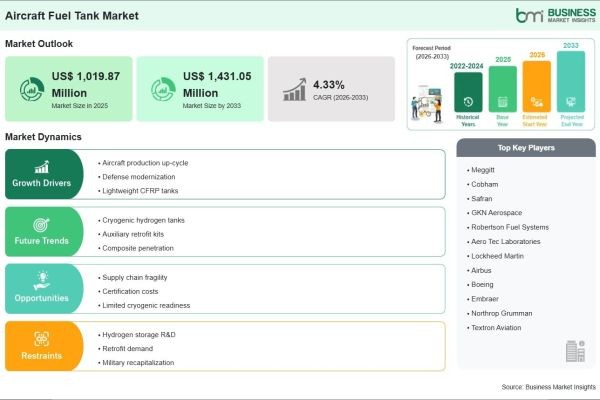Select the Opportunities label
Screen dimensions: 600x400
[41, 298]
